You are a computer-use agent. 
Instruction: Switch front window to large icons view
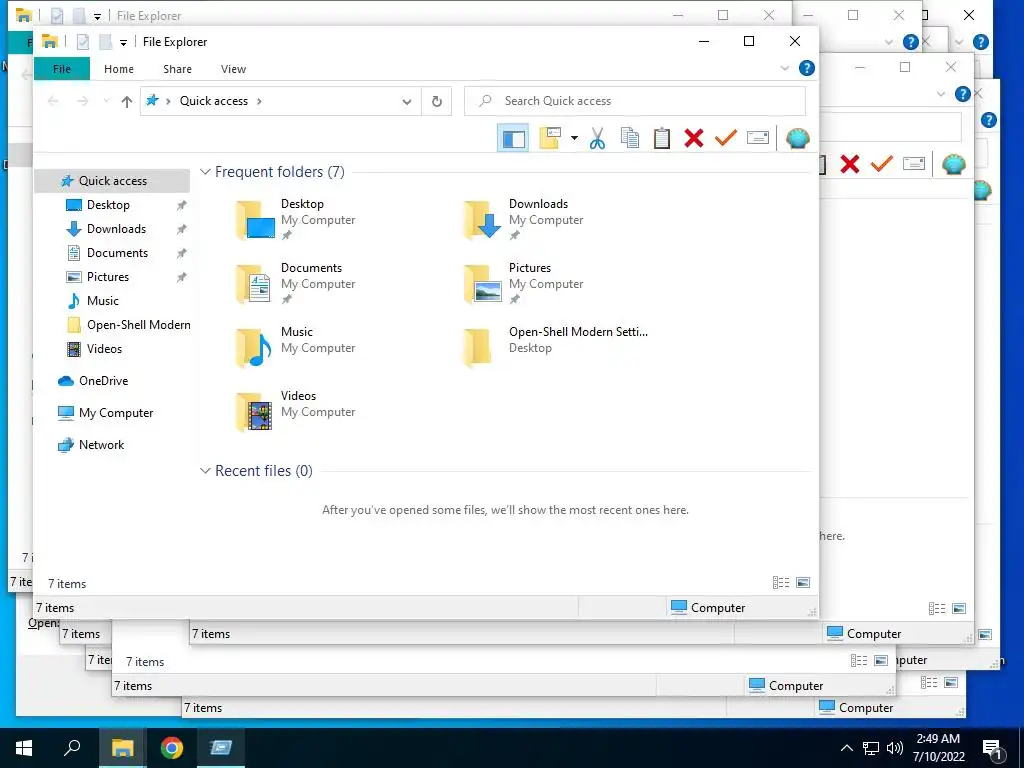tap(803, 583)
